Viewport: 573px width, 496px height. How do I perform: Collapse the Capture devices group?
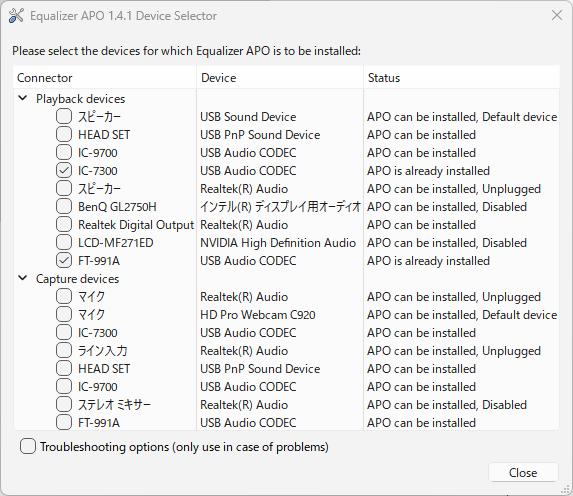(23, 279)
